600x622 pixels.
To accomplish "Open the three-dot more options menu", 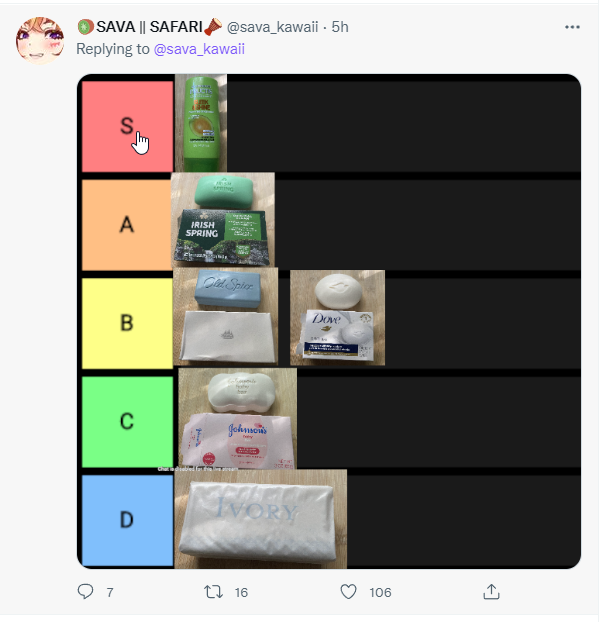I will [572, 27].
